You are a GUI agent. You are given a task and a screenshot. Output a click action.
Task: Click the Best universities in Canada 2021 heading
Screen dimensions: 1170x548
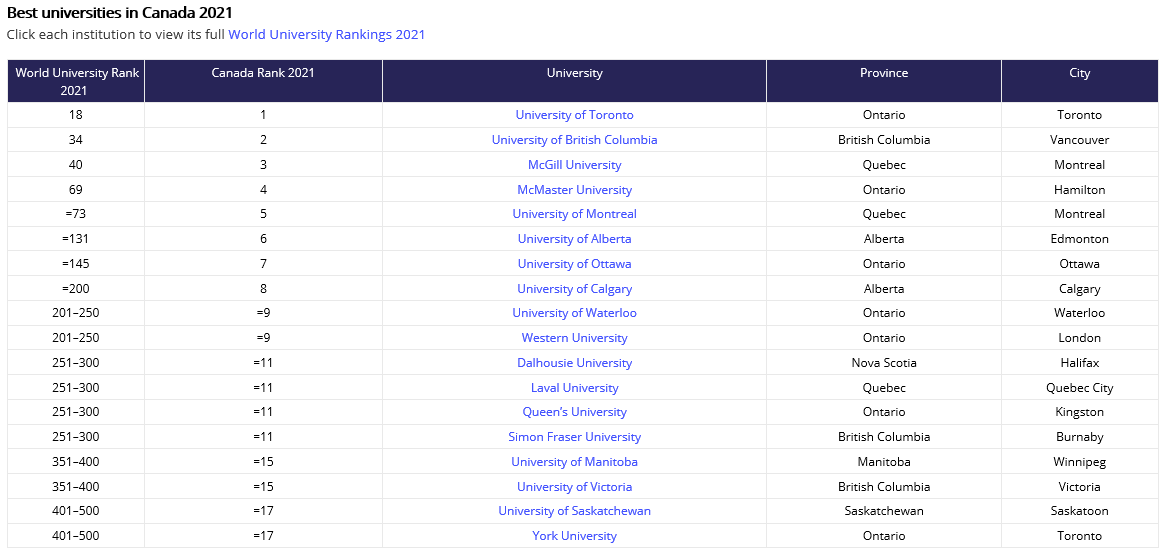119,13
